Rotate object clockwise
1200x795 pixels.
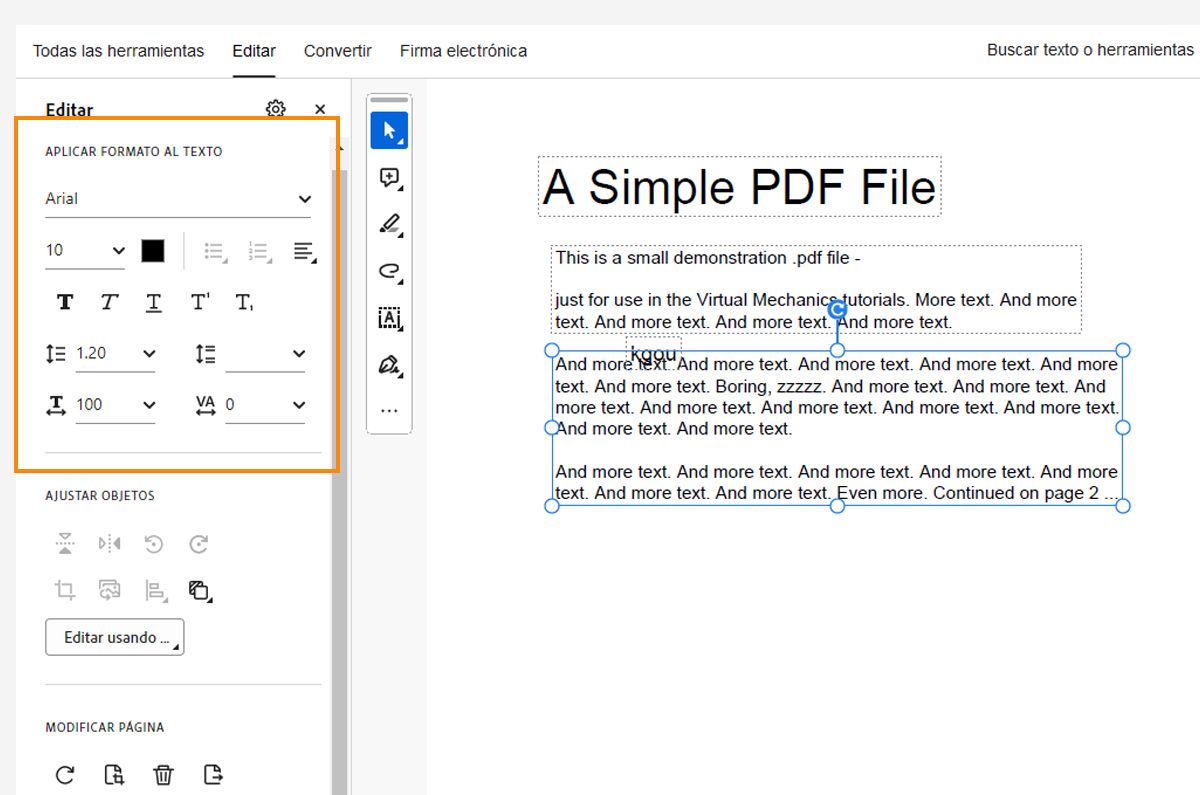click(199, 544)
